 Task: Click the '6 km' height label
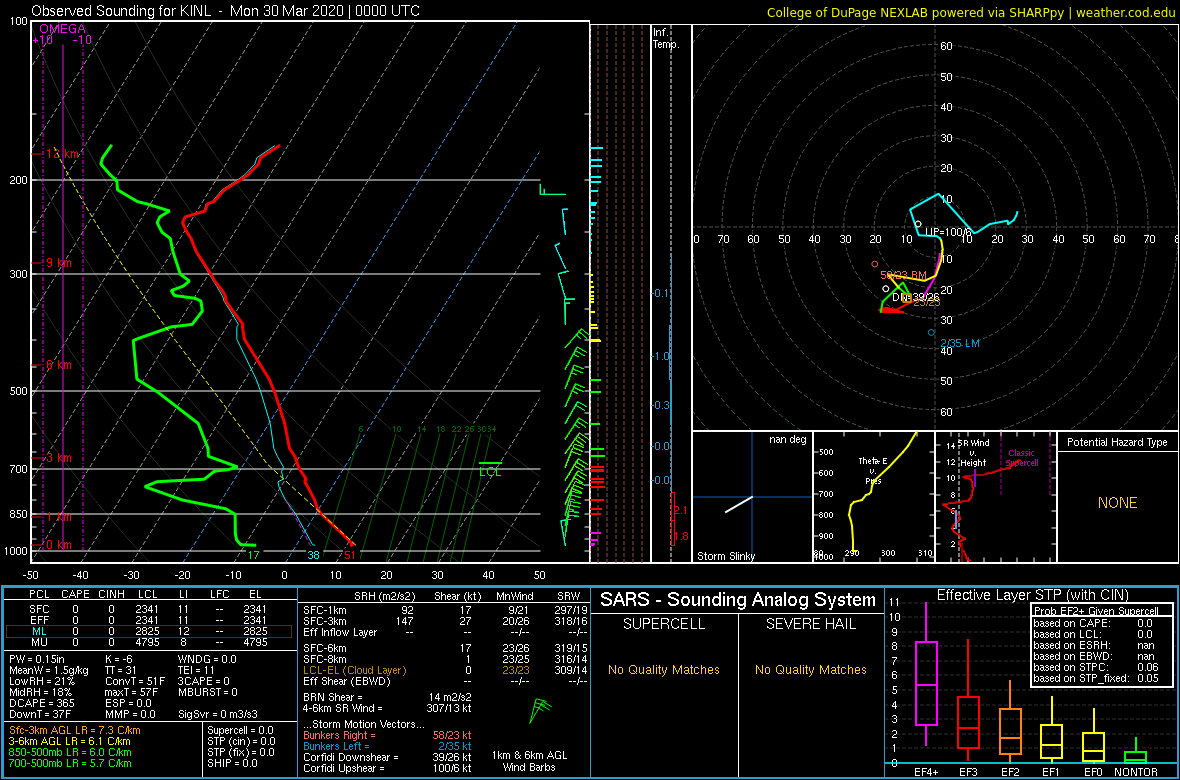pyautogui.click(x=59, y=364)
